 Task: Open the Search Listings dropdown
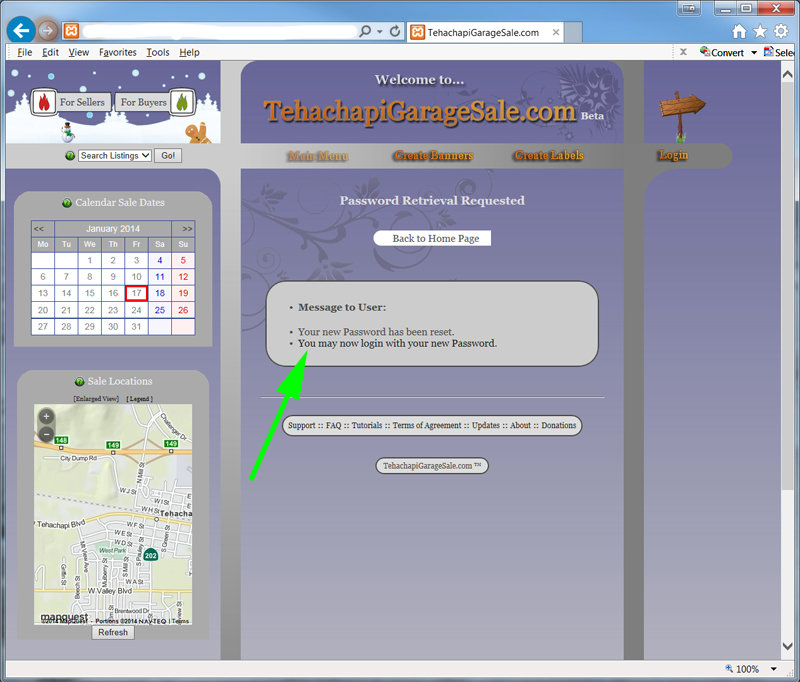coord(115,156)
